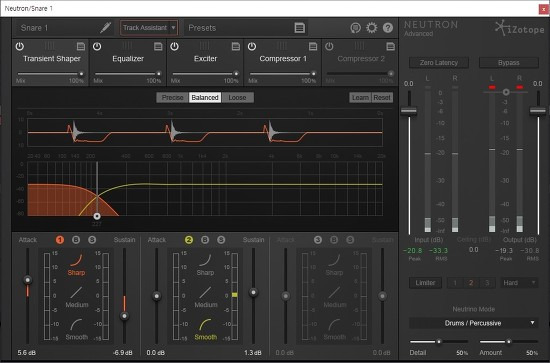Select limiter mode 2
Viewport: 550px width, 363px height.
(x=471, y=283)
